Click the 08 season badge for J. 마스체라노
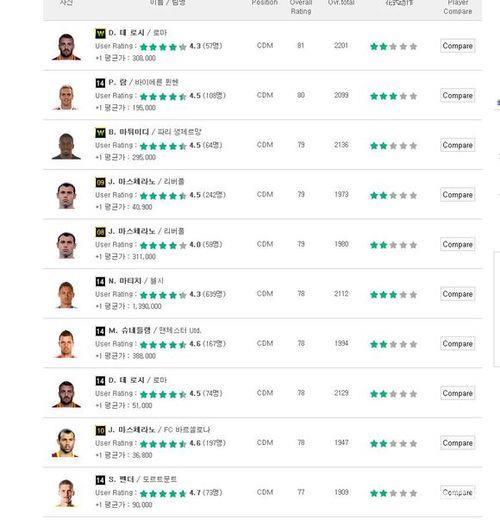The image size is (500, 520). click(x=100, y=232)
